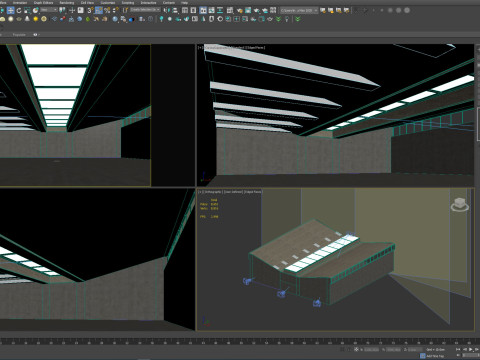Click the Z coordinate input field
Screen dimensions: 480x360
(415, 350)
